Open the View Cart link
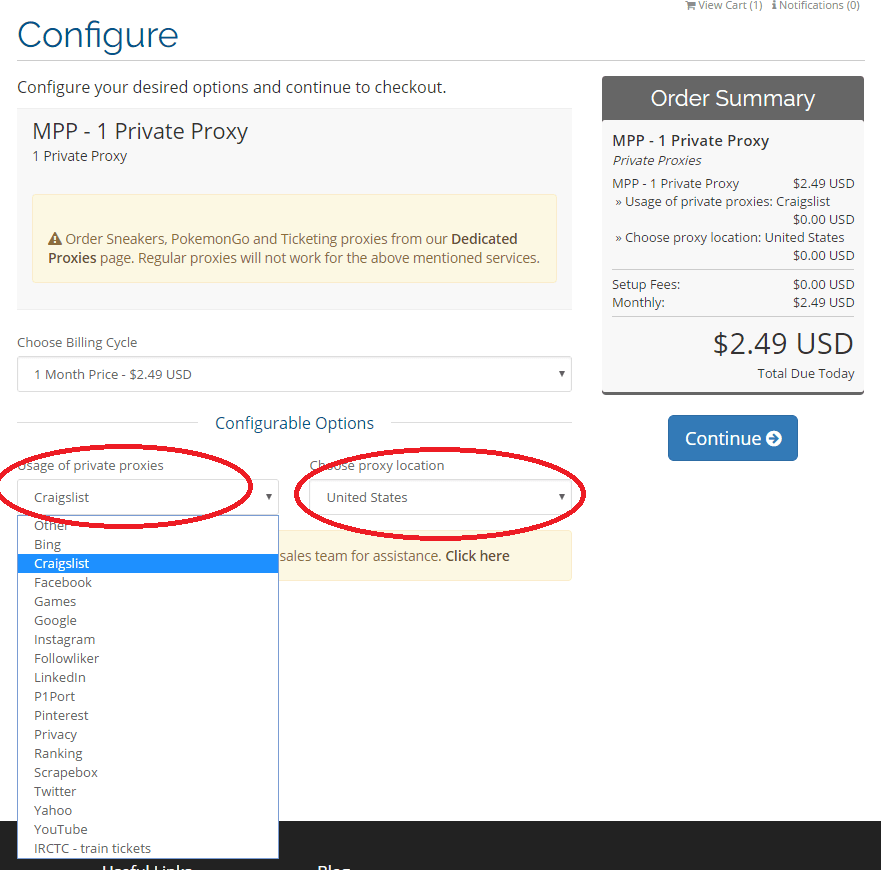Viewport: 881px width, 894px height. click(724, 5)
